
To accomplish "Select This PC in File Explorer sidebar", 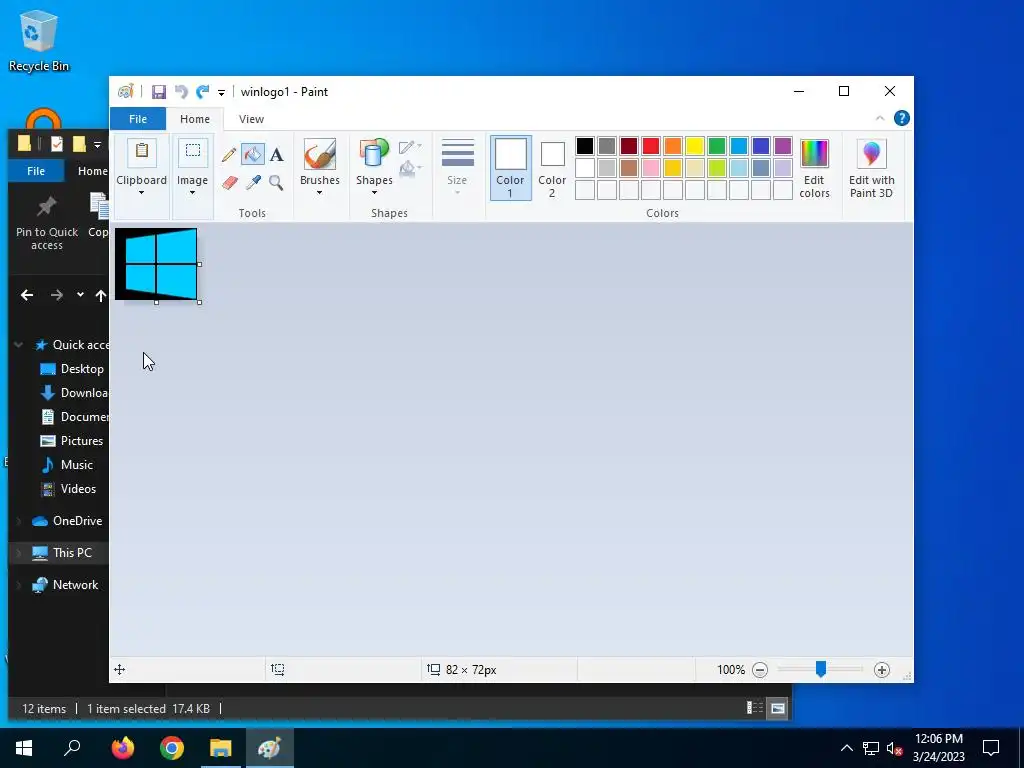I will 61,553.
